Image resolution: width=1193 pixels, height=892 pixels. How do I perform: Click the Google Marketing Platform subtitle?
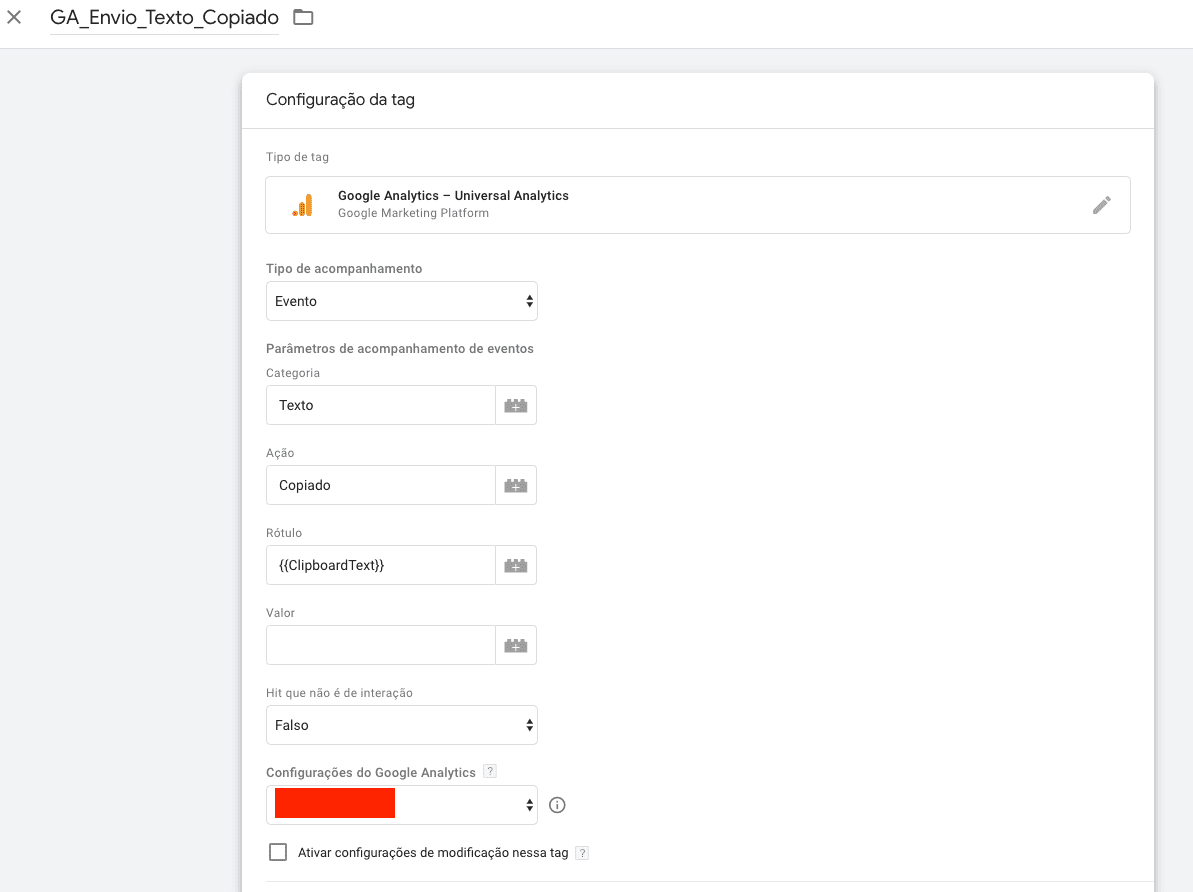coord(413,213)
